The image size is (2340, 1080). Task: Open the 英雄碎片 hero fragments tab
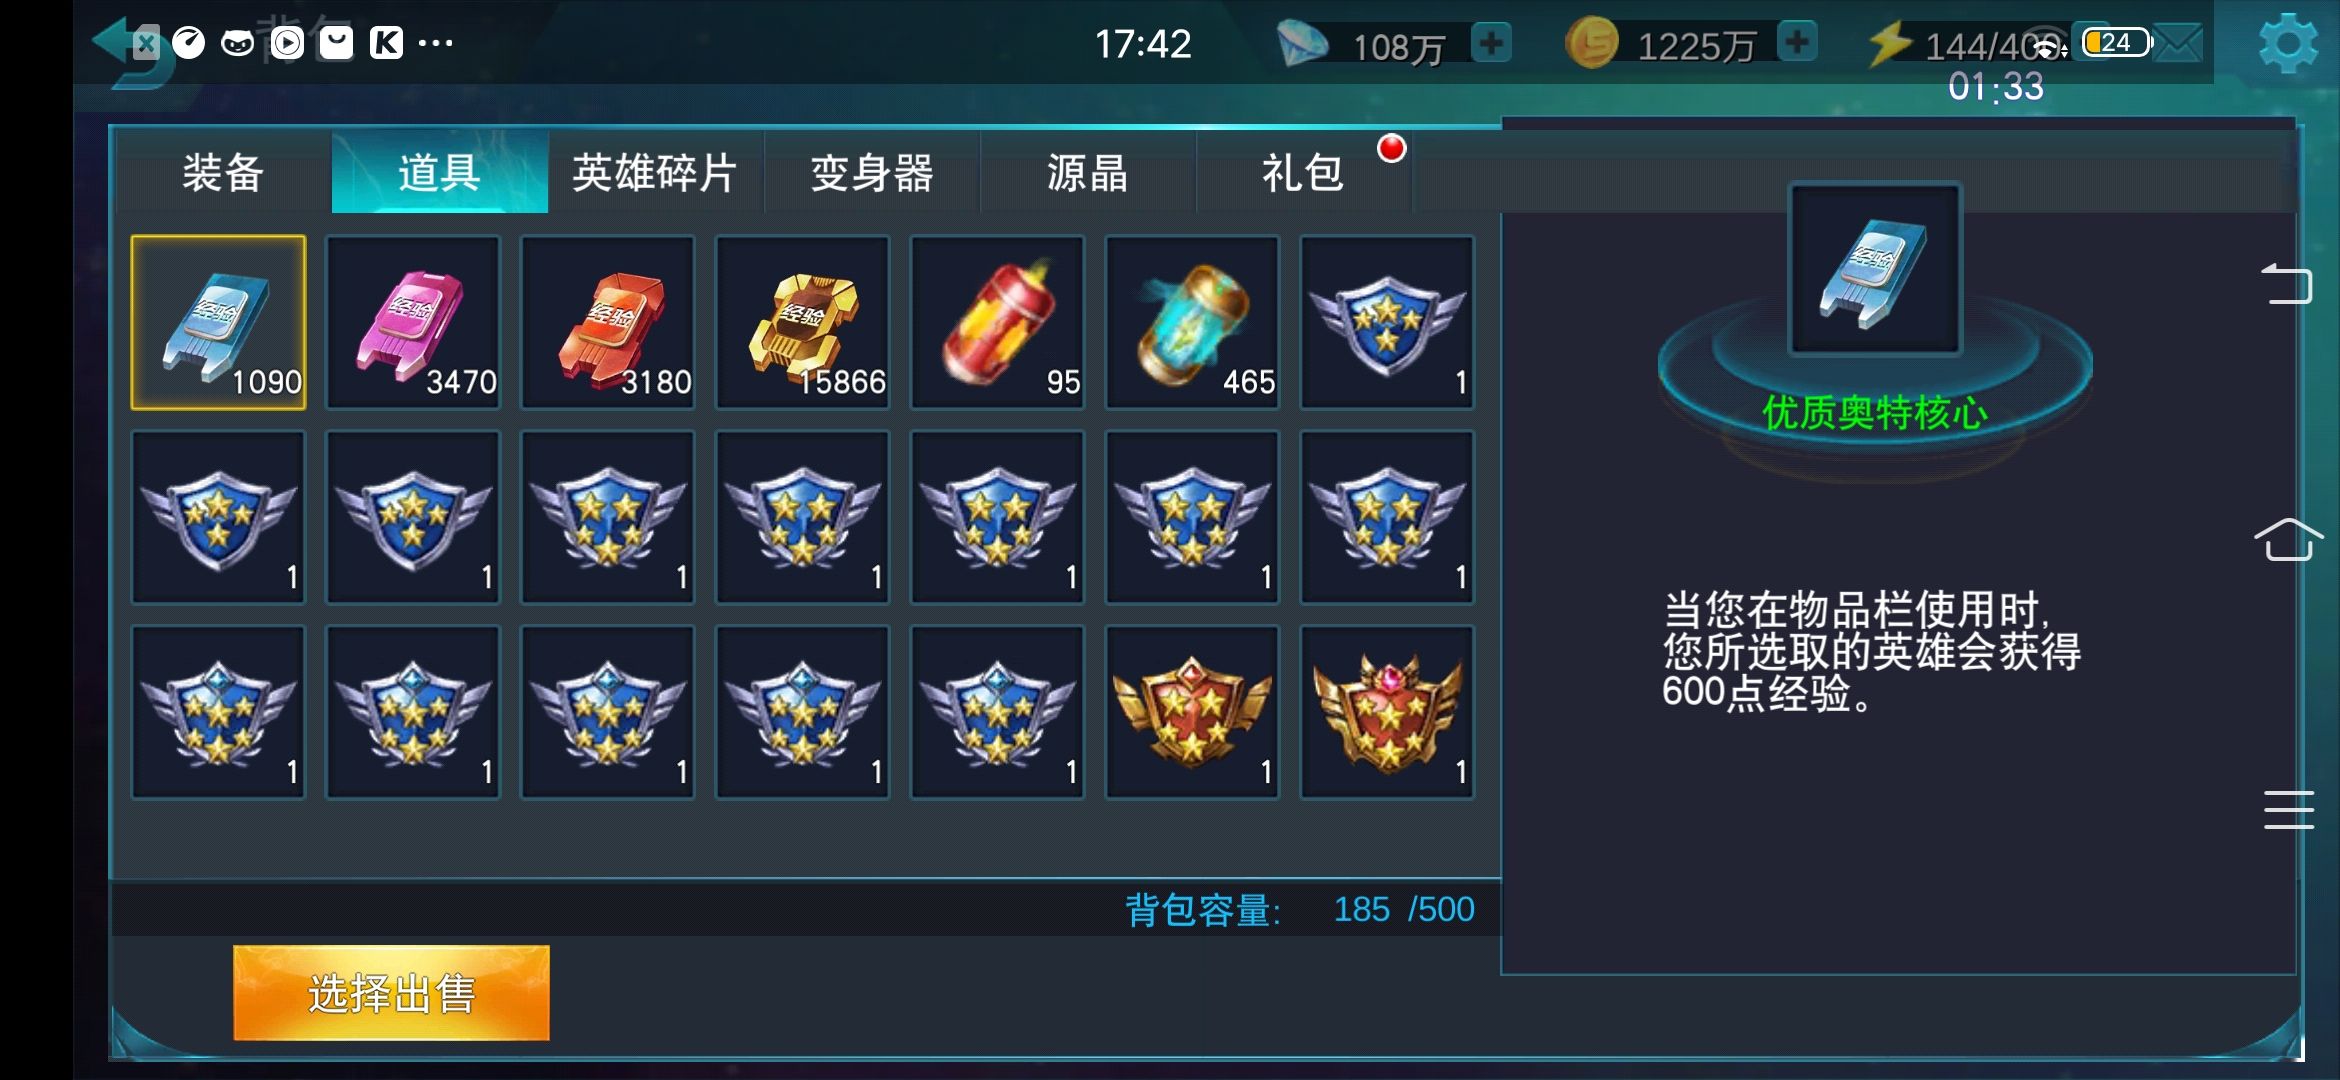655,172
